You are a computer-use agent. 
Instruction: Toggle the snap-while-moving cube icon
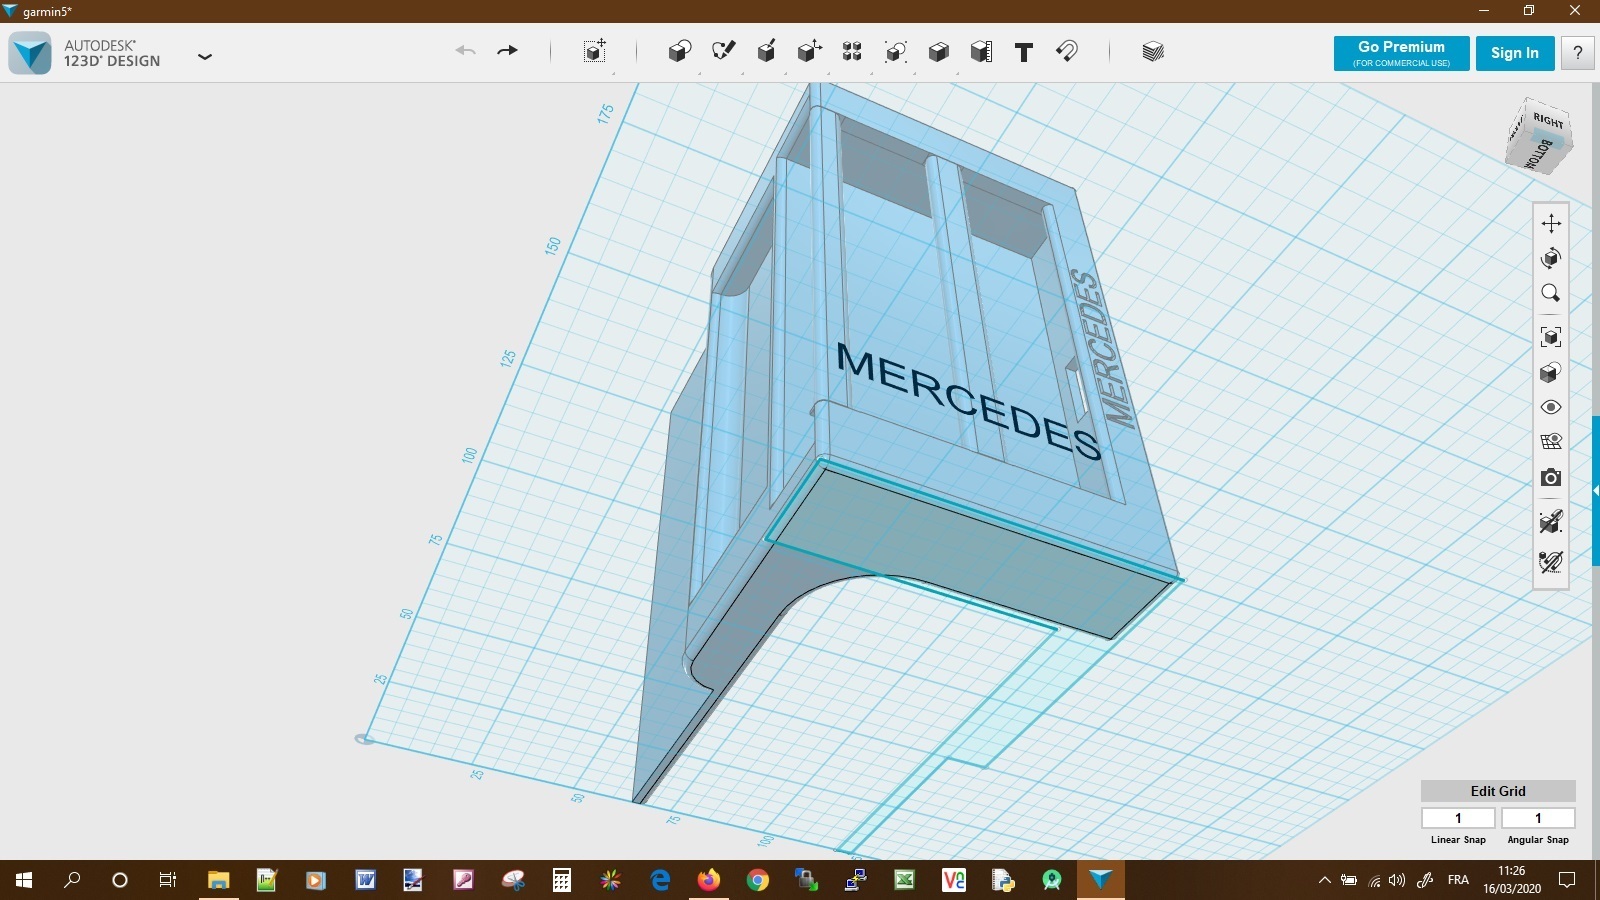[1551, 521]
